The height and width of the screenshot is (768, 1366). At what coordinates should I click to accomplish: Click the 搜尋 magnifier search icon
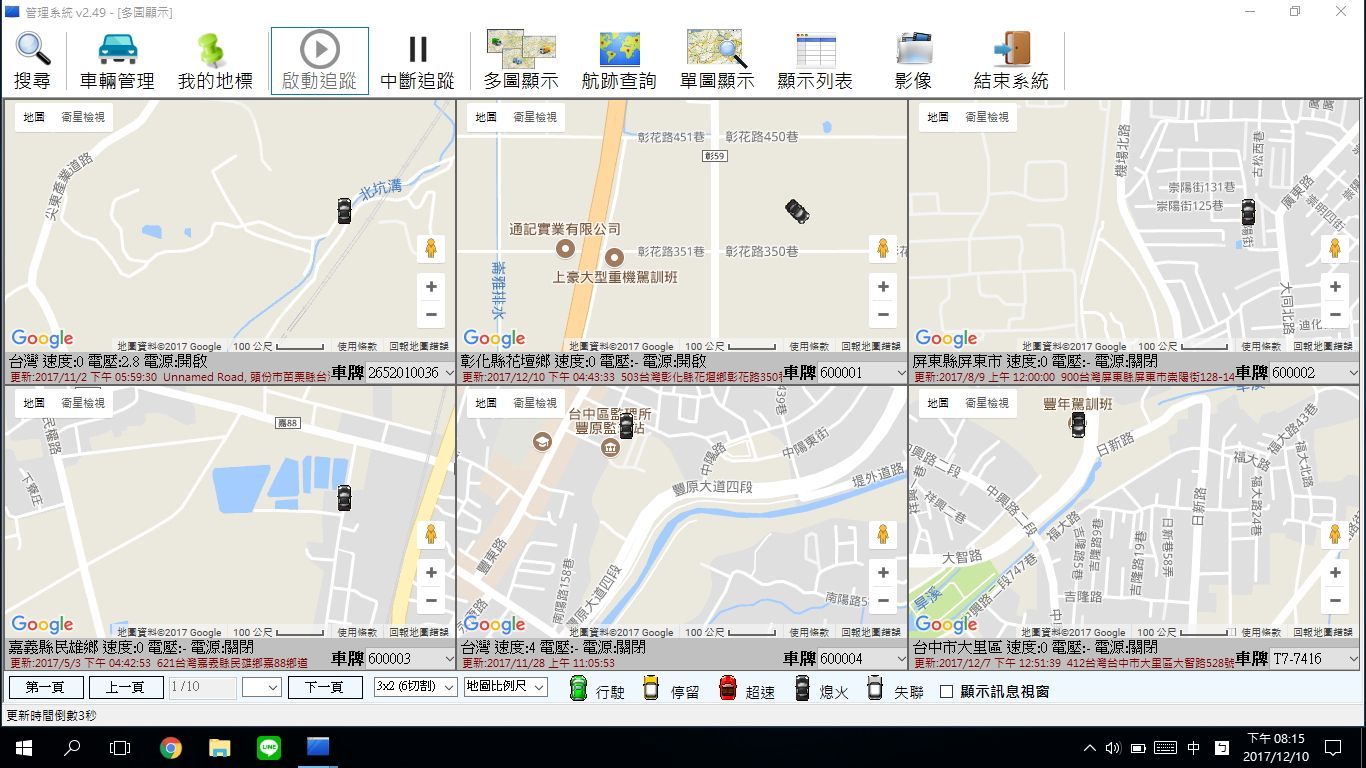click(32, 60)
